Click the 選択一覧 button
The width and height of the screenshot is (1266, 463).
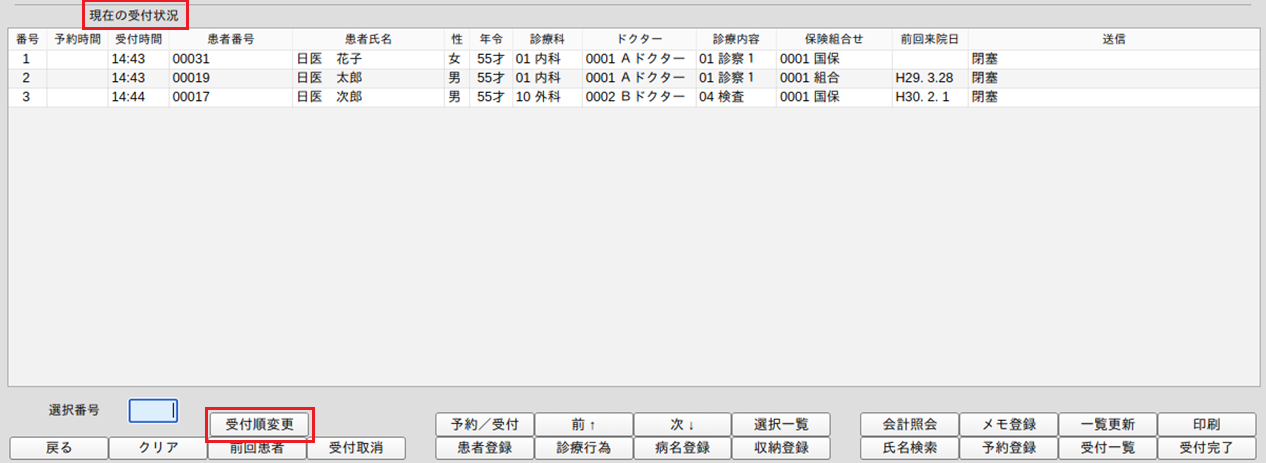[781, 424]
